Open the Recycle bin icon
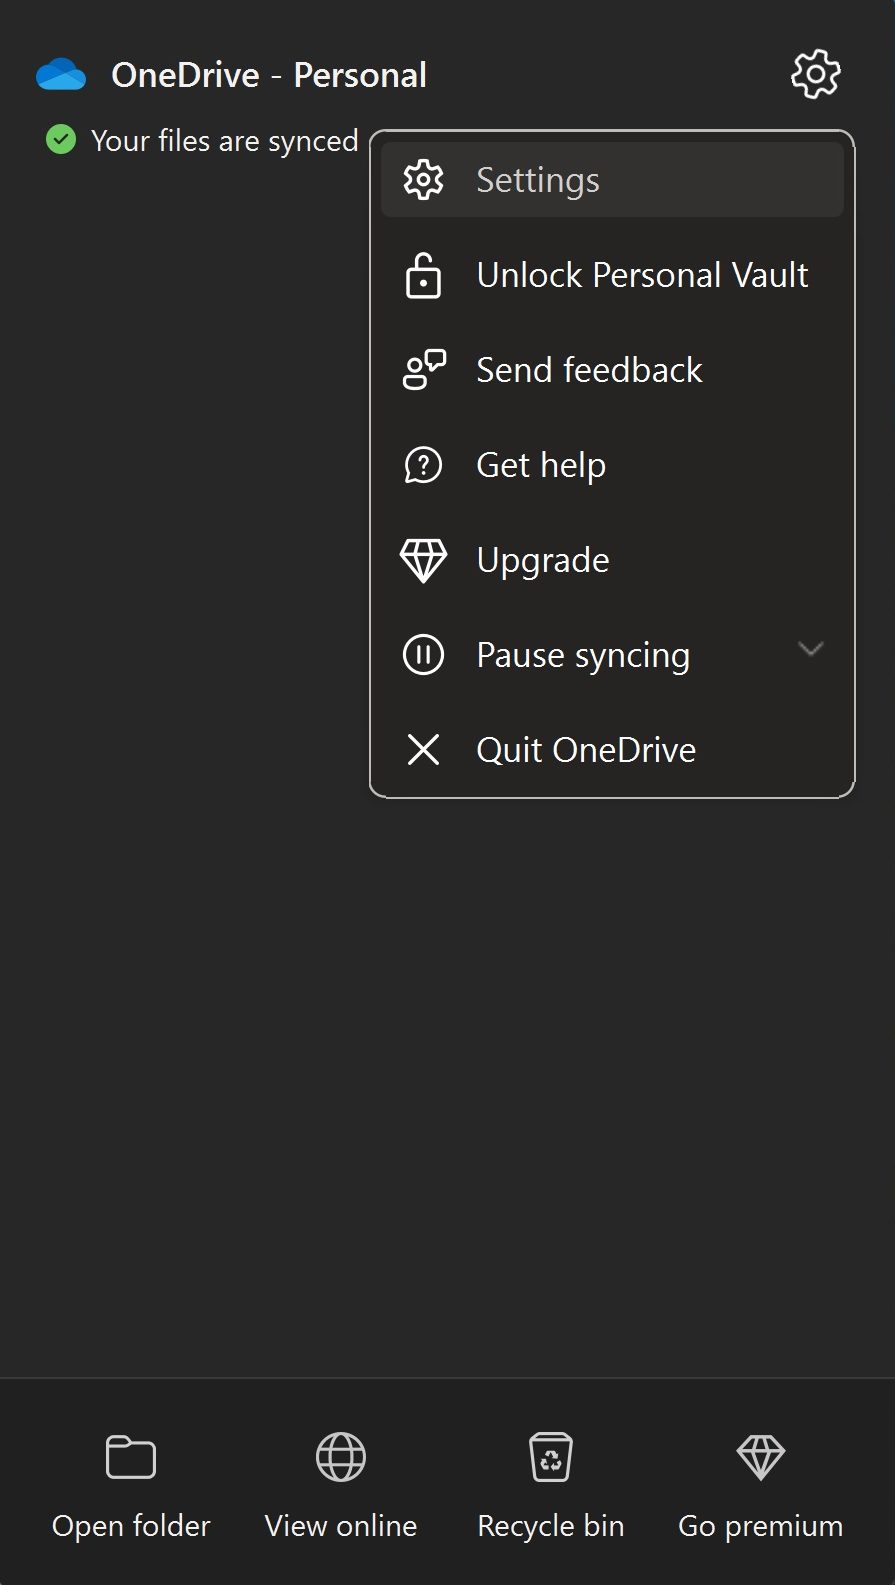Image resolution: width=895 pixels, height=1585 pixels. tap(551, 1457)
